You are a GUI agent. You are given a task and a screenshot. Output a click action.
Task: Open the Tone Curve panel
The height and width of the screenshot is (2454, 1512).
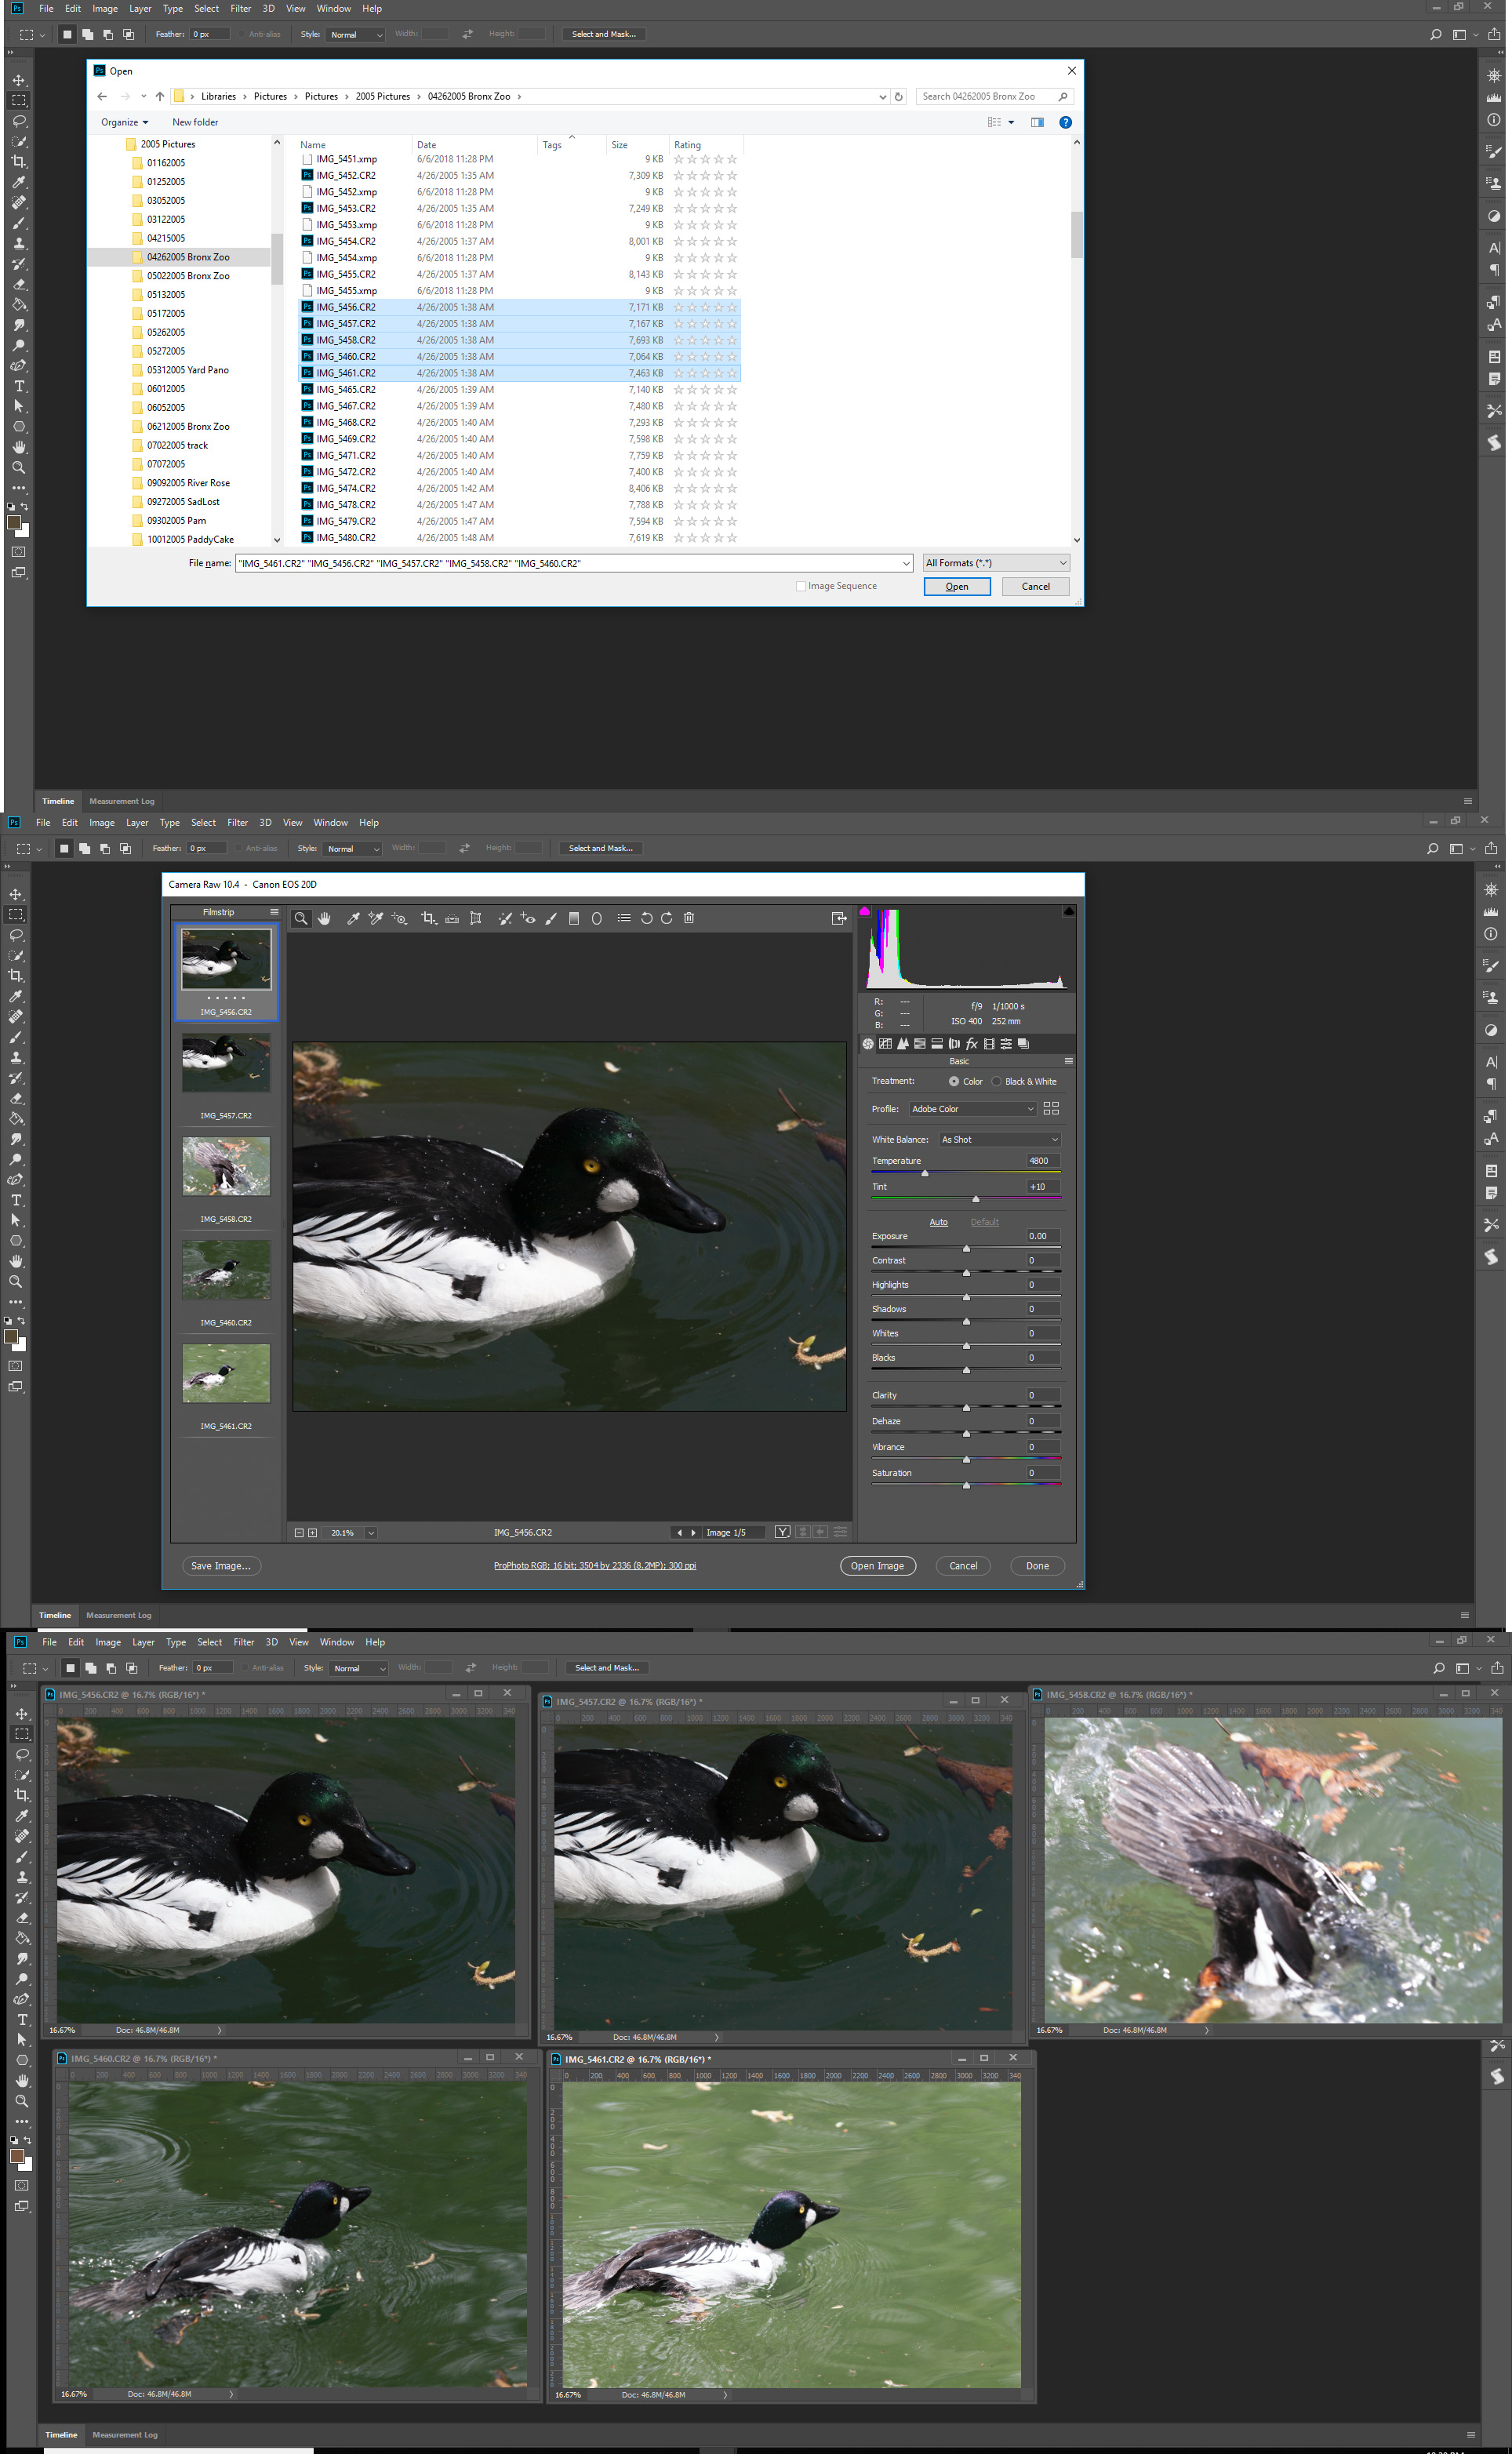pyautogui.click(x=886, y=1043)
